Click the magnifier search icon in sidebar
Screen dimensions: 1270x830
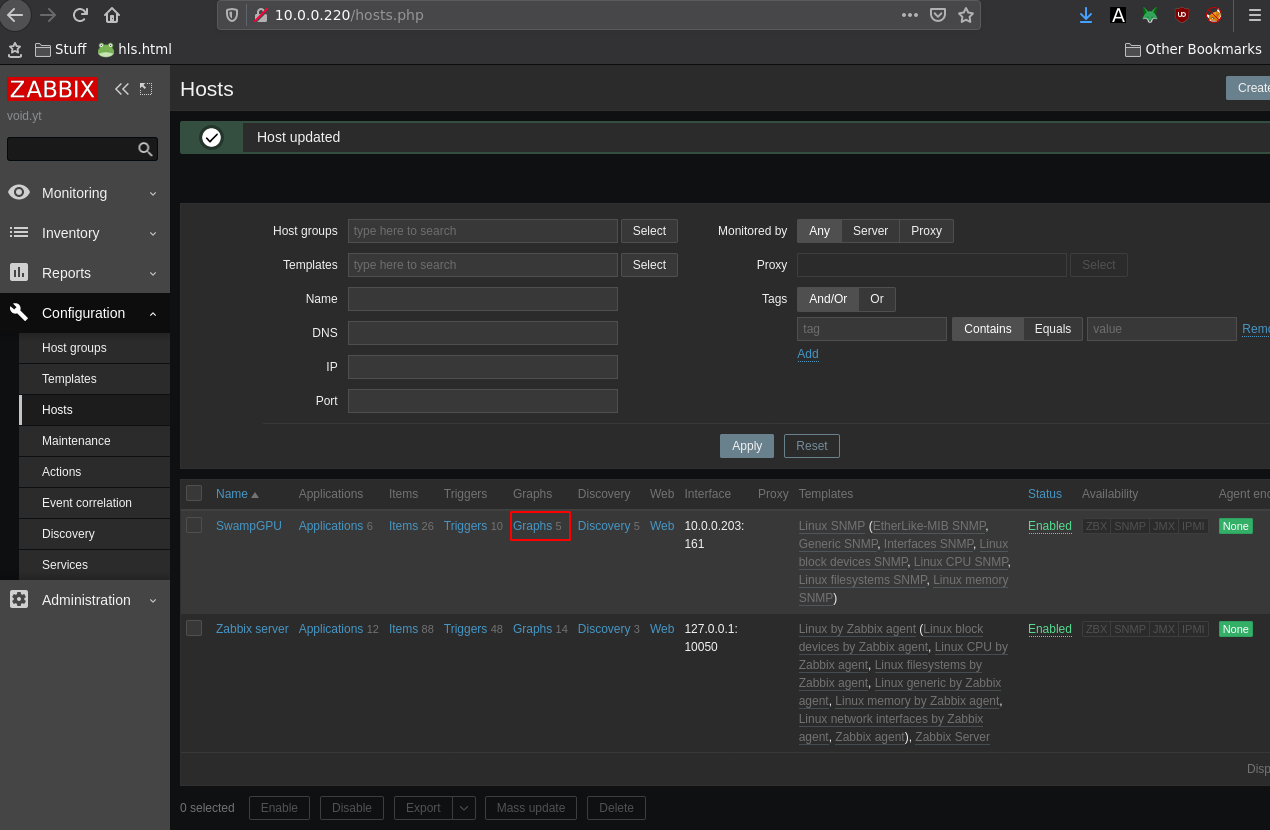click(146, 149)
